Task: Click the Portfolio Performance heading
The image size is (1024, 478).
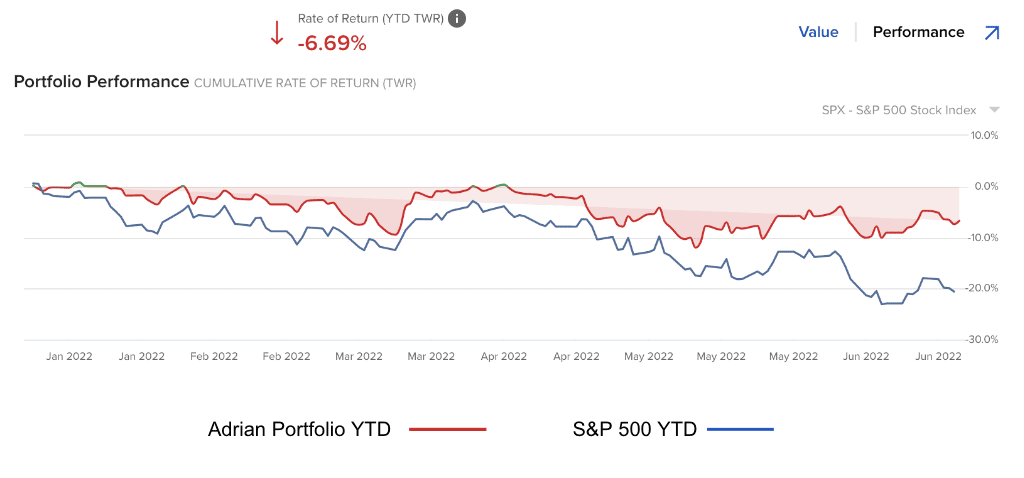Action: pyautogui.click(x=101, y=81)
